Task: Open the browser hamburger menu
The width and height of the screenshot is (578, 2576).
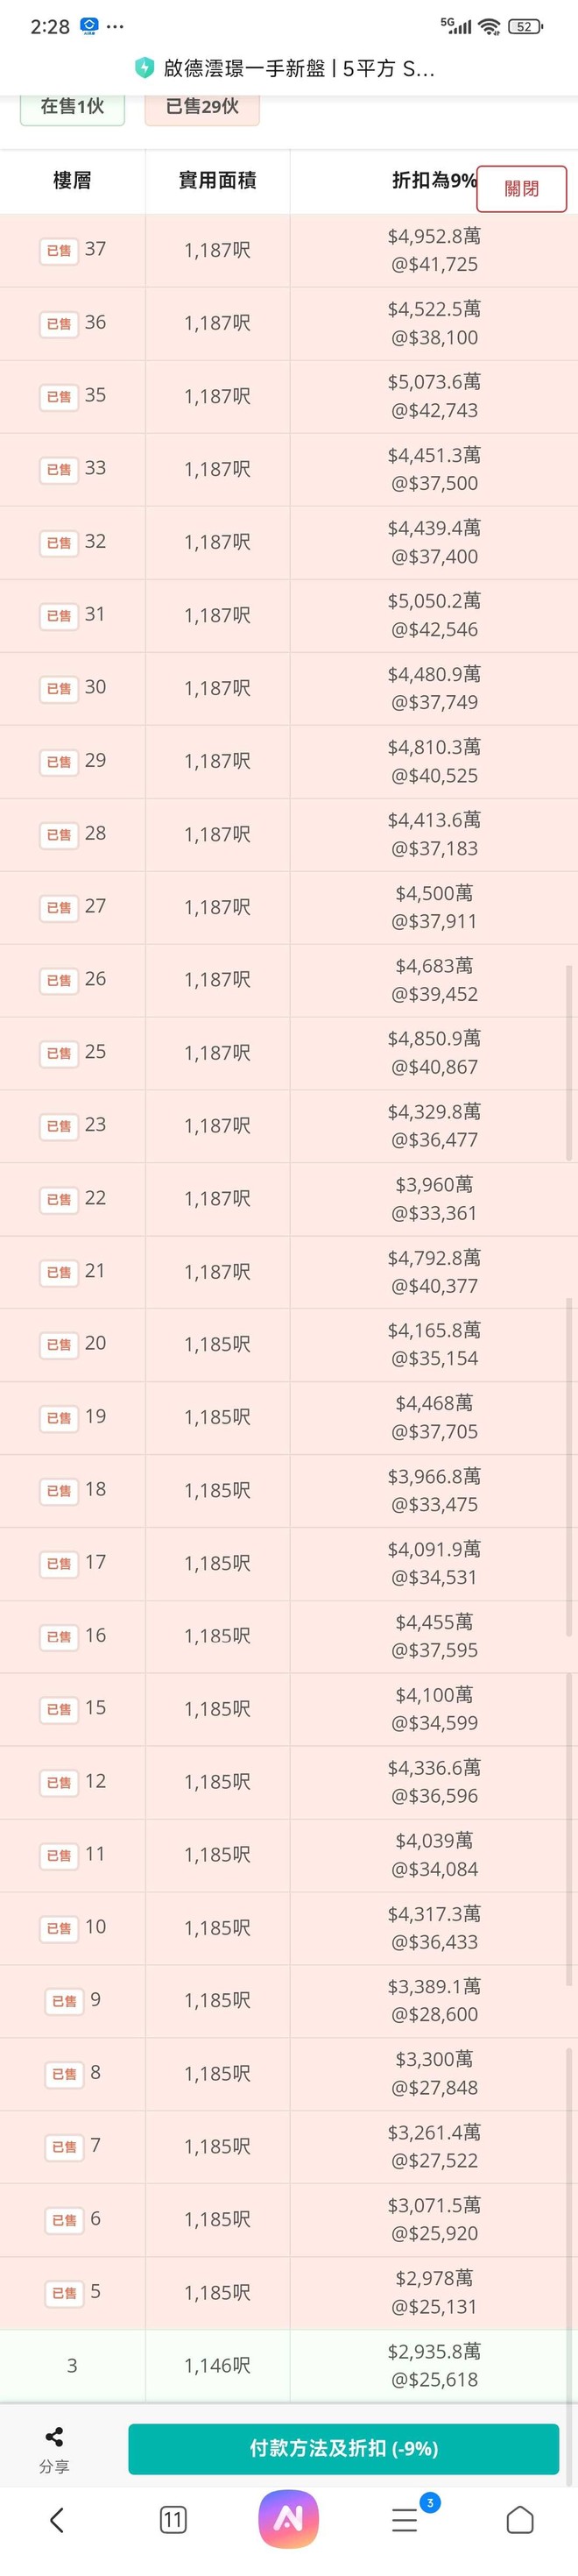Action: point(404,2520)
